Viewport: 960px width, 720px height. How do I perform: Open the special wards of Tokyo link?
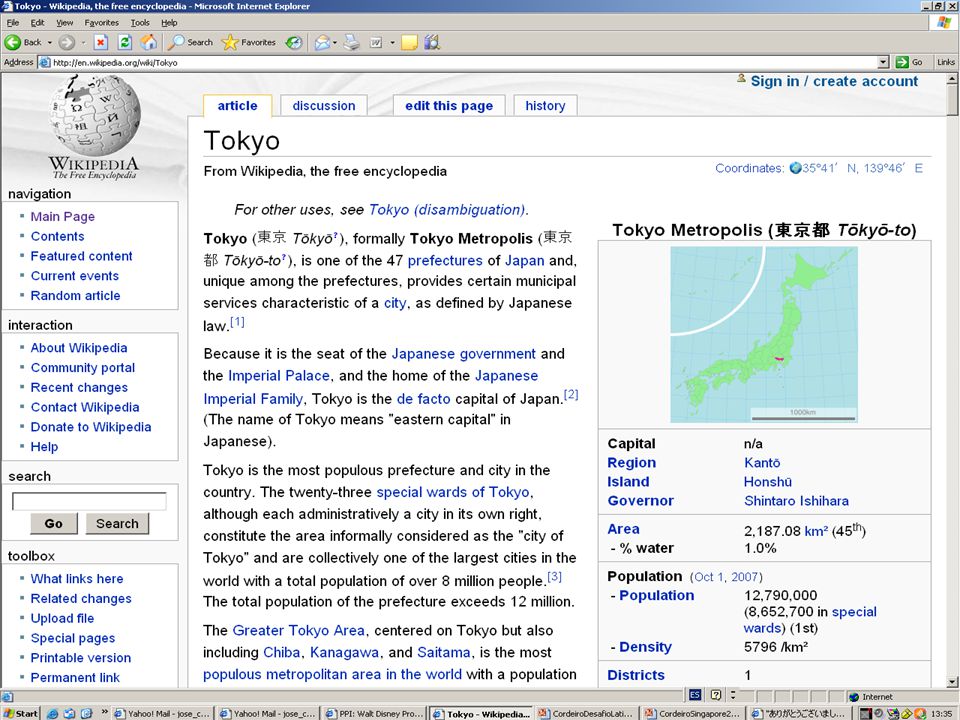click(452, 492)
